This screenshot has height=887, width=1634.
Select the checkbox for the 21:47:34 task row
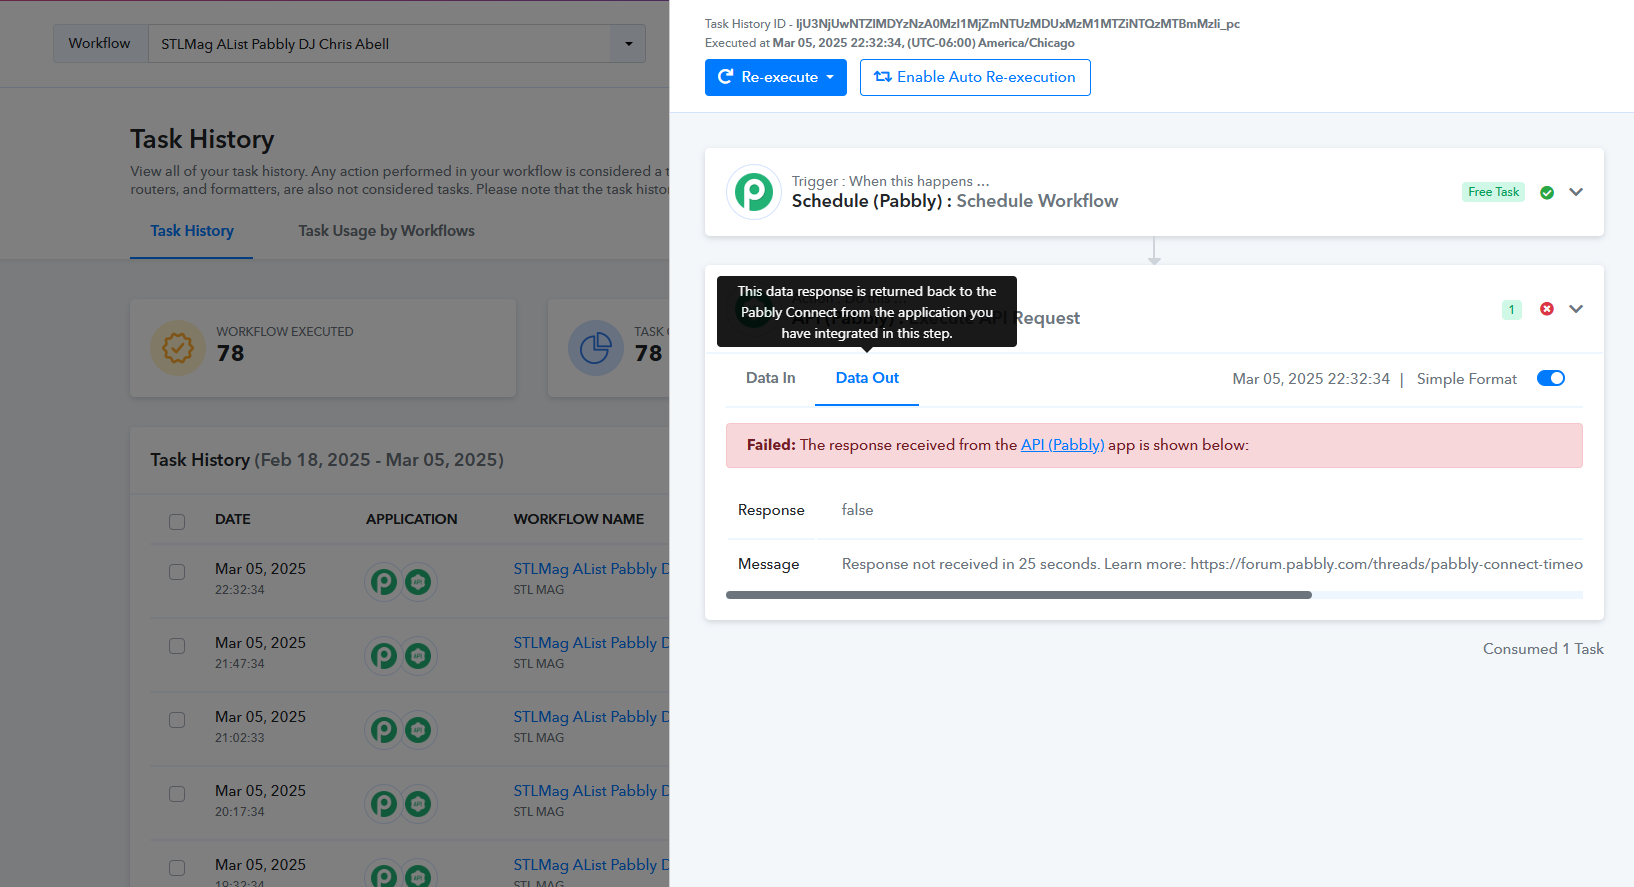(x=177, y=646)
